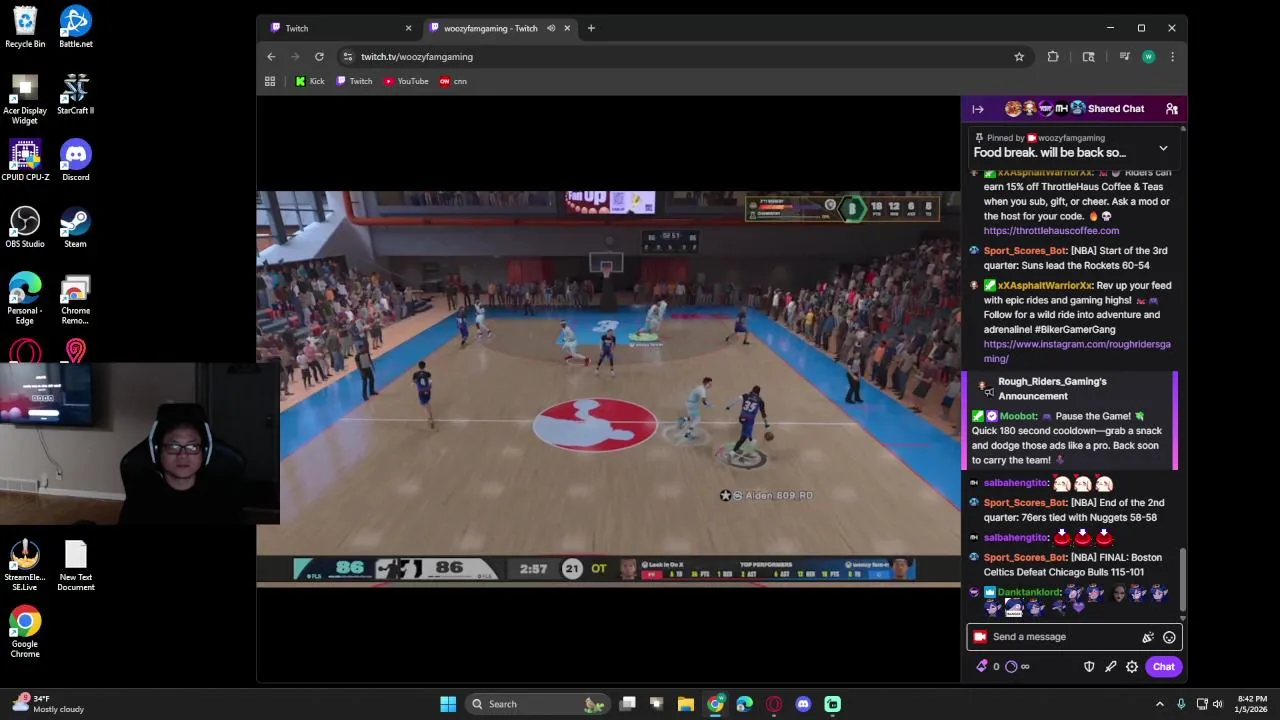Close the woozyfamgaming tab
The width and height of the screenshot is (1280, 720).
(567, 28)
